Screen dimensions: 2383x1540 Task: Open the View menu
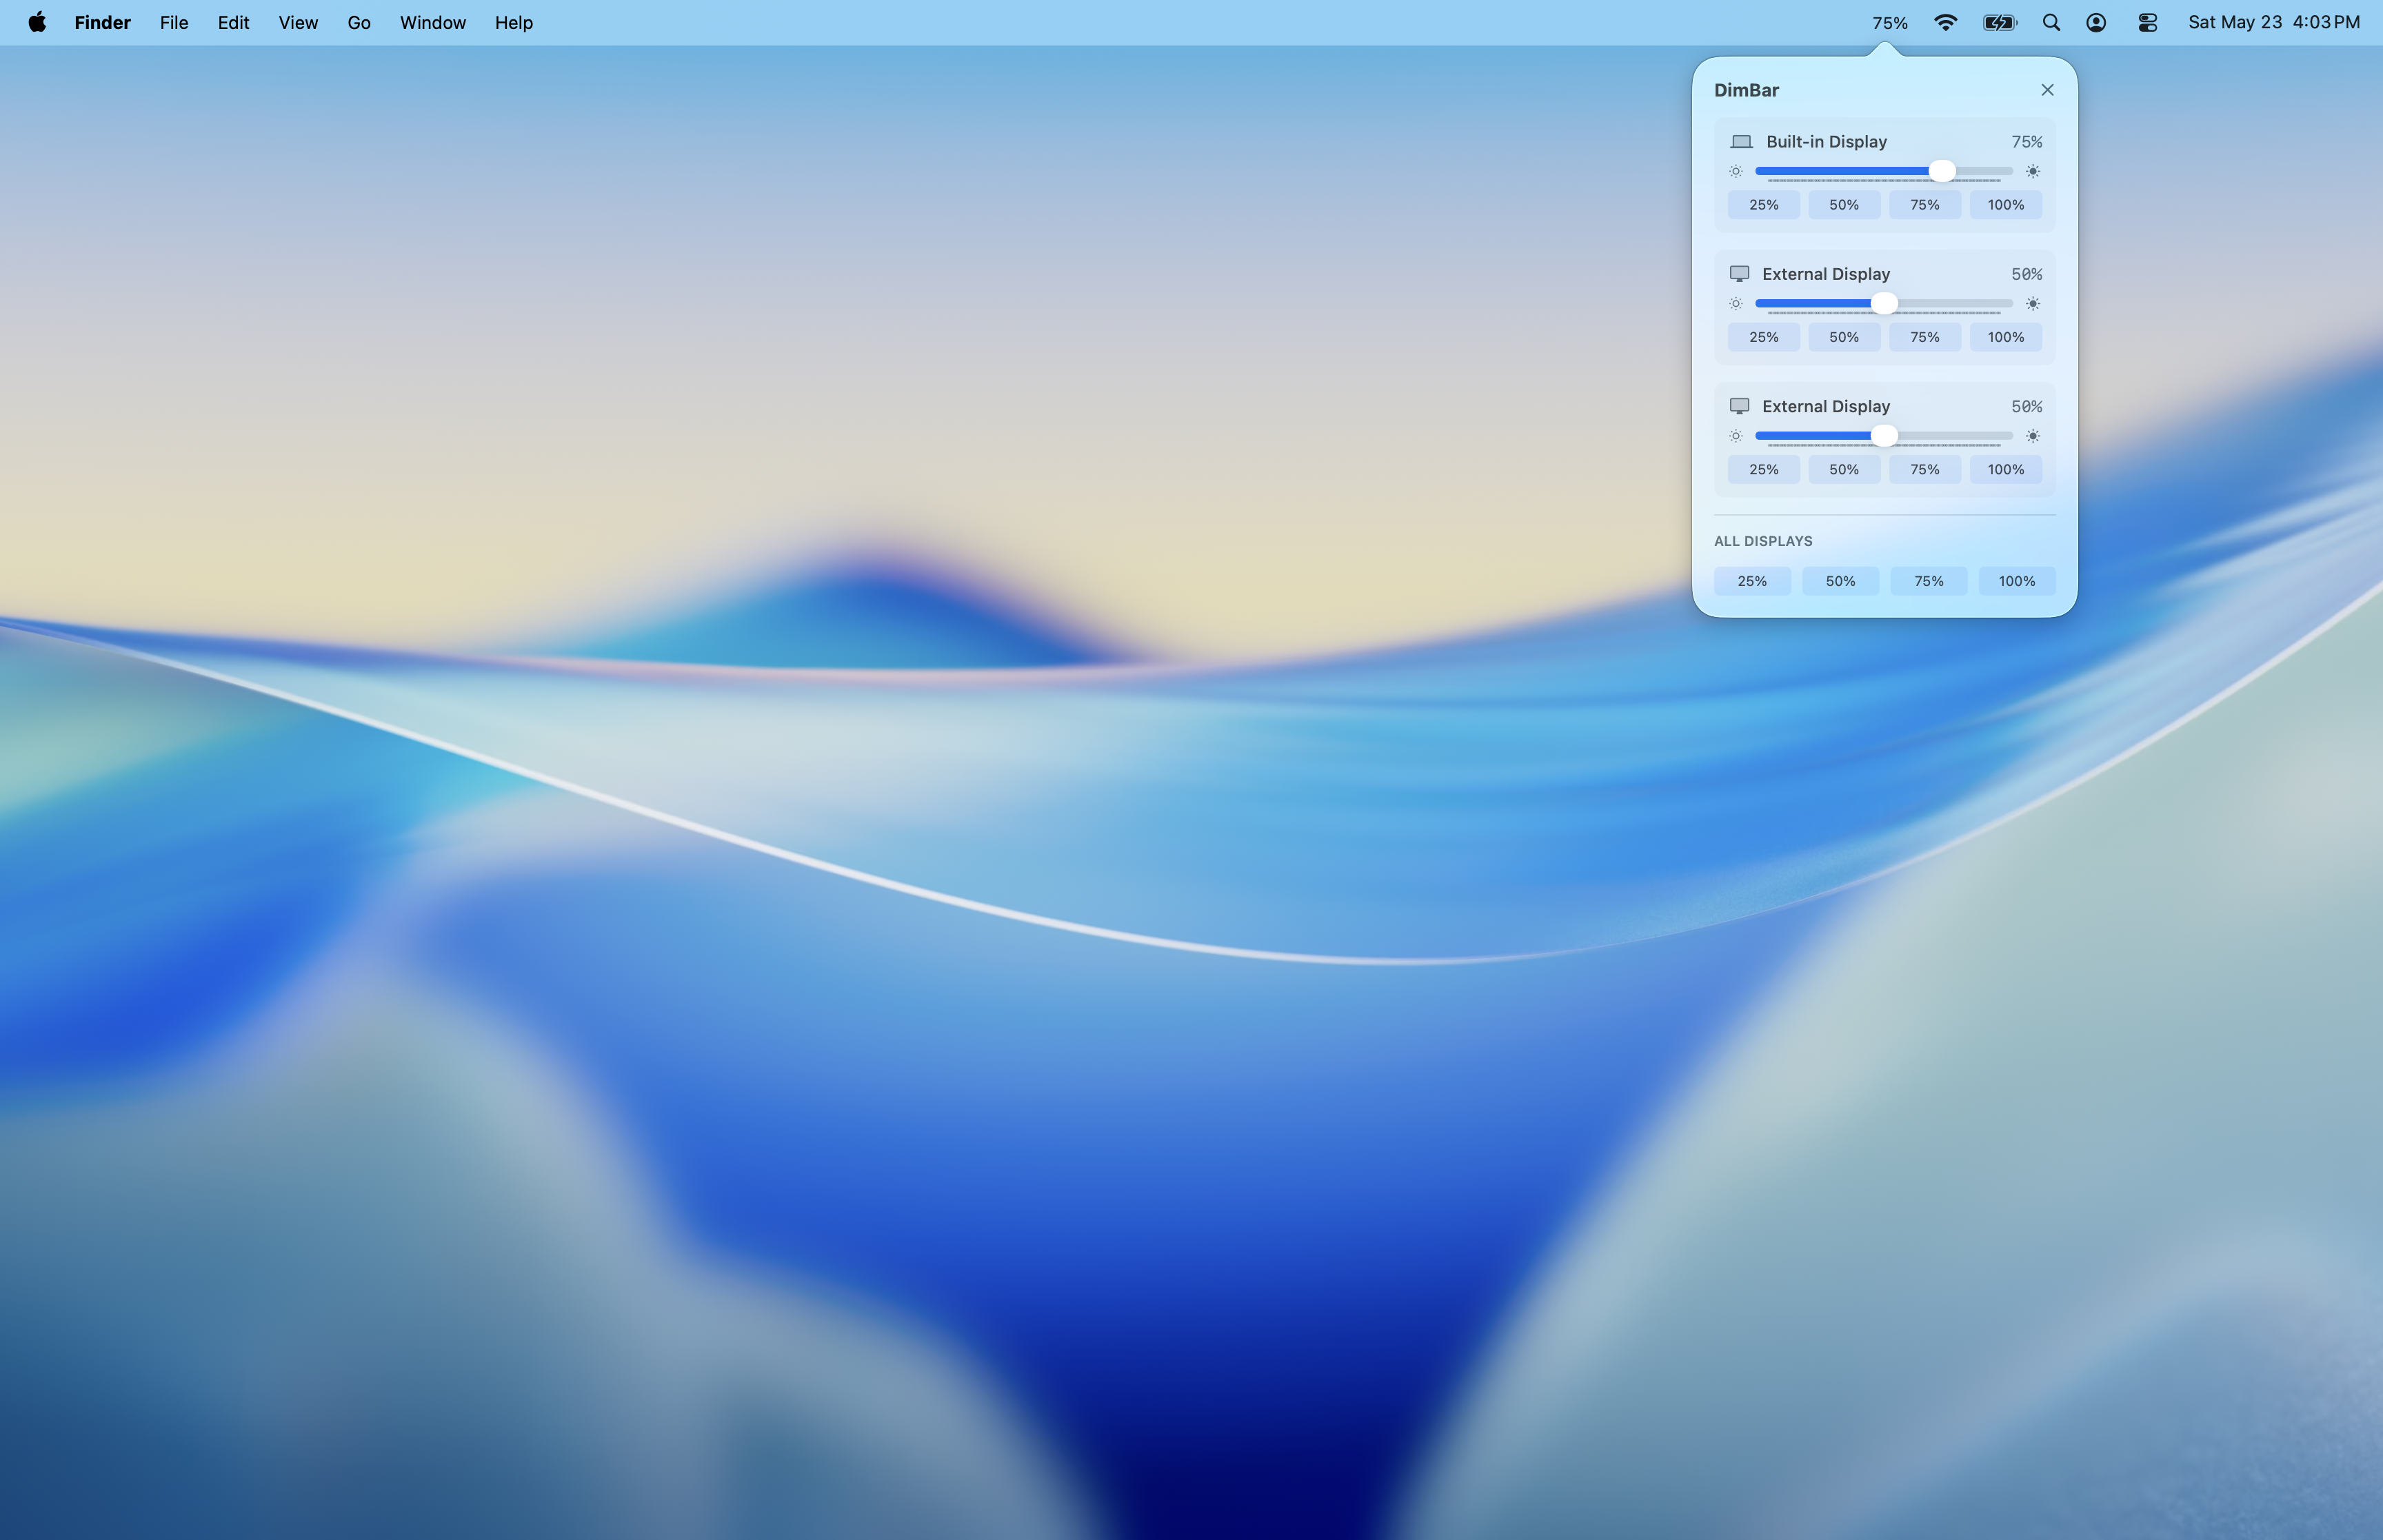(x=298, y=22)
